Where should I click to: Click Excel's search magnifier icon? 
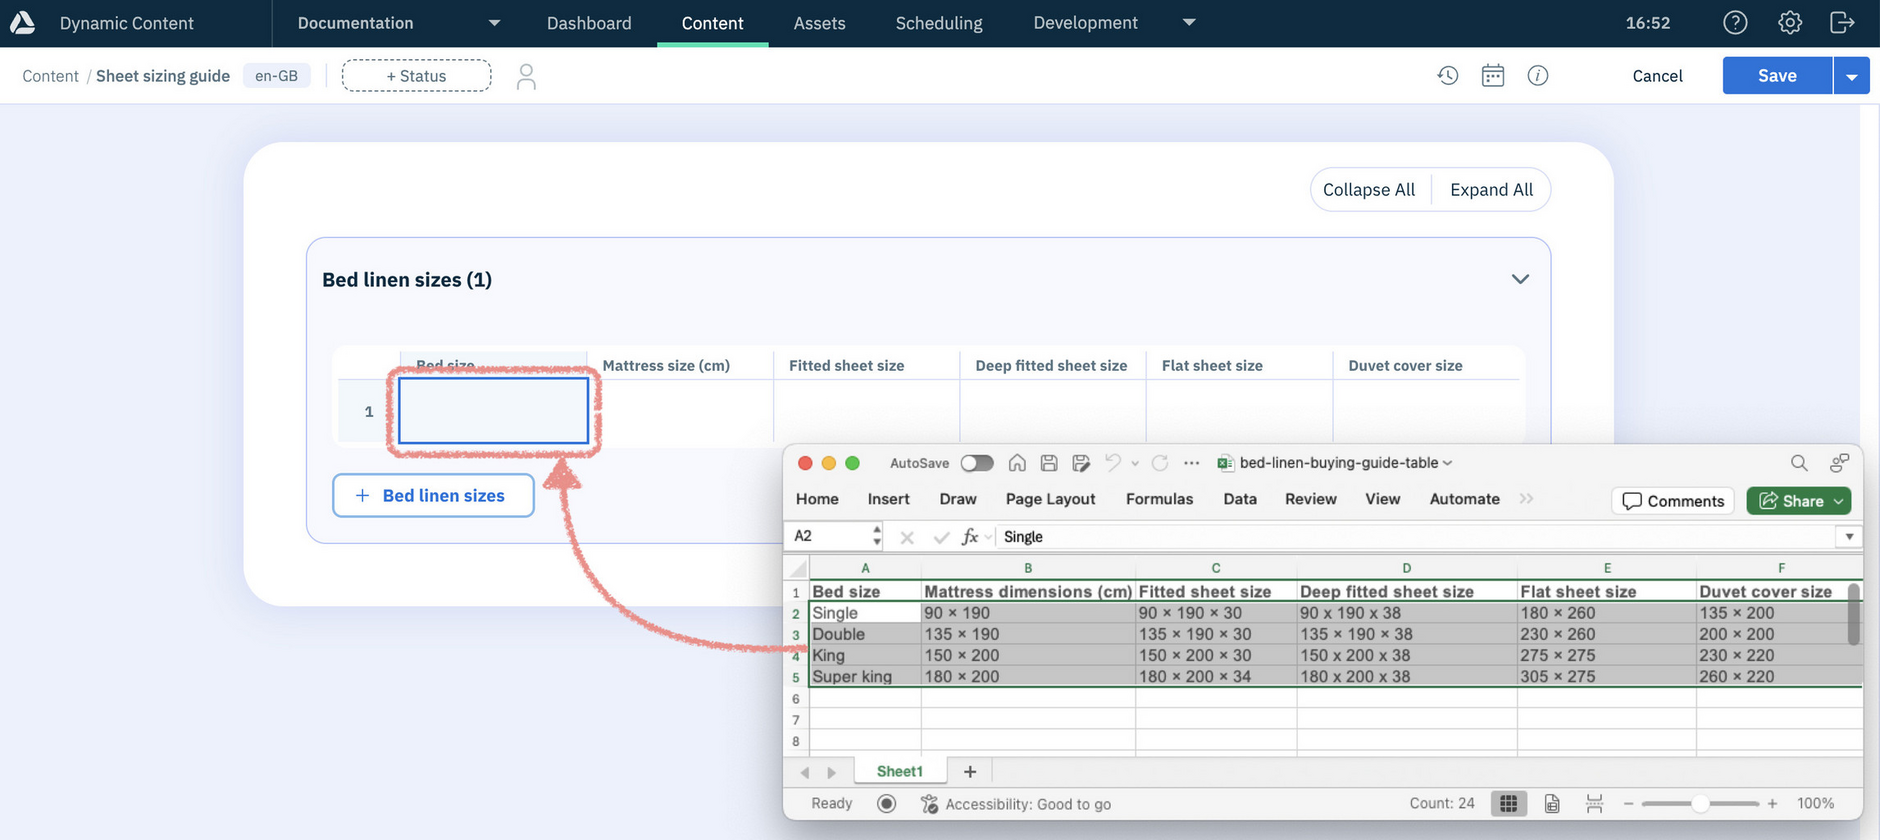pos(1799,463)
